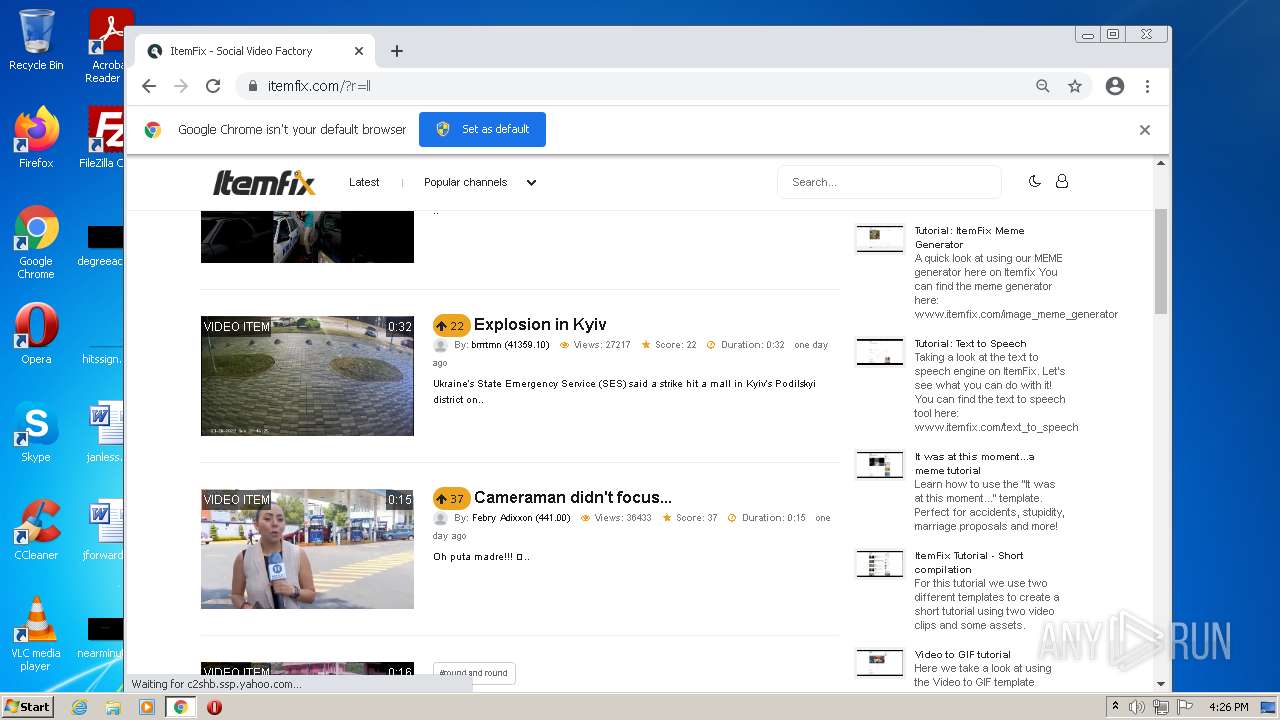Image resolution: width=1280 pixels, height=720 pixels.
Task: Bookmark this page with the star icon
Action: click(x=1075, y=86)
